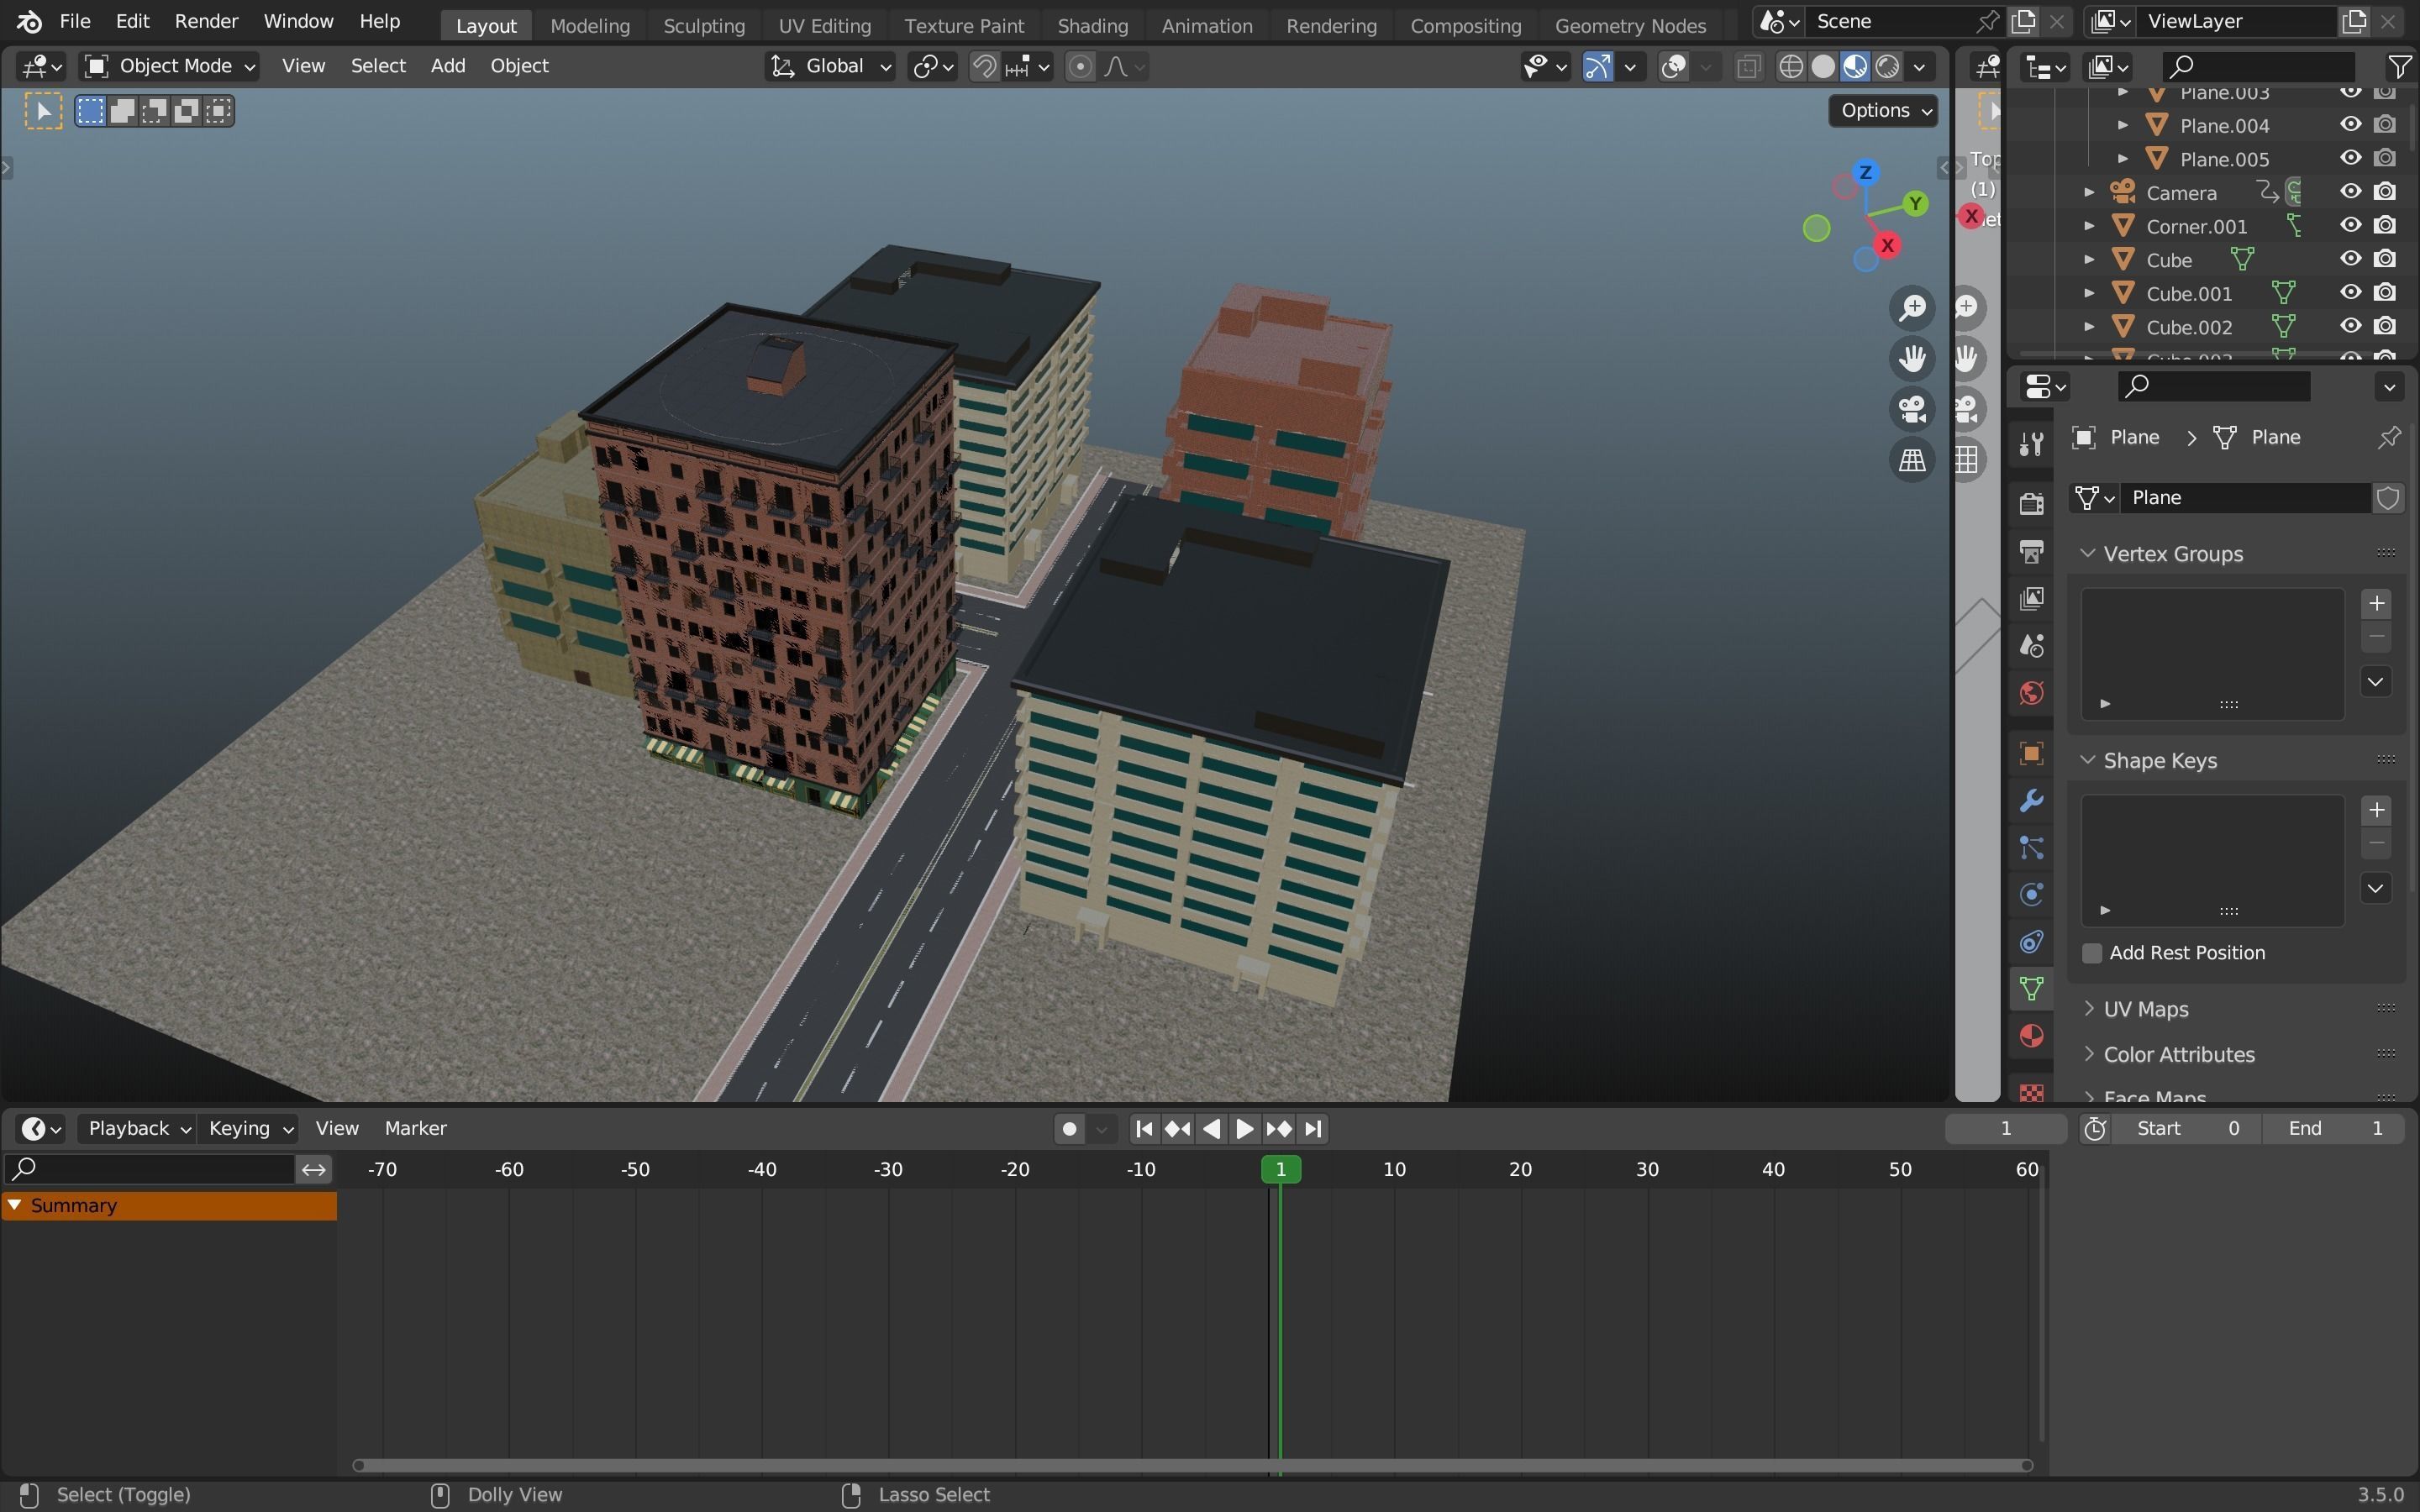The width and height of the screenshot is (2420, 1512).
Task: Click the End frame field
Action: click(2335, 1129)
